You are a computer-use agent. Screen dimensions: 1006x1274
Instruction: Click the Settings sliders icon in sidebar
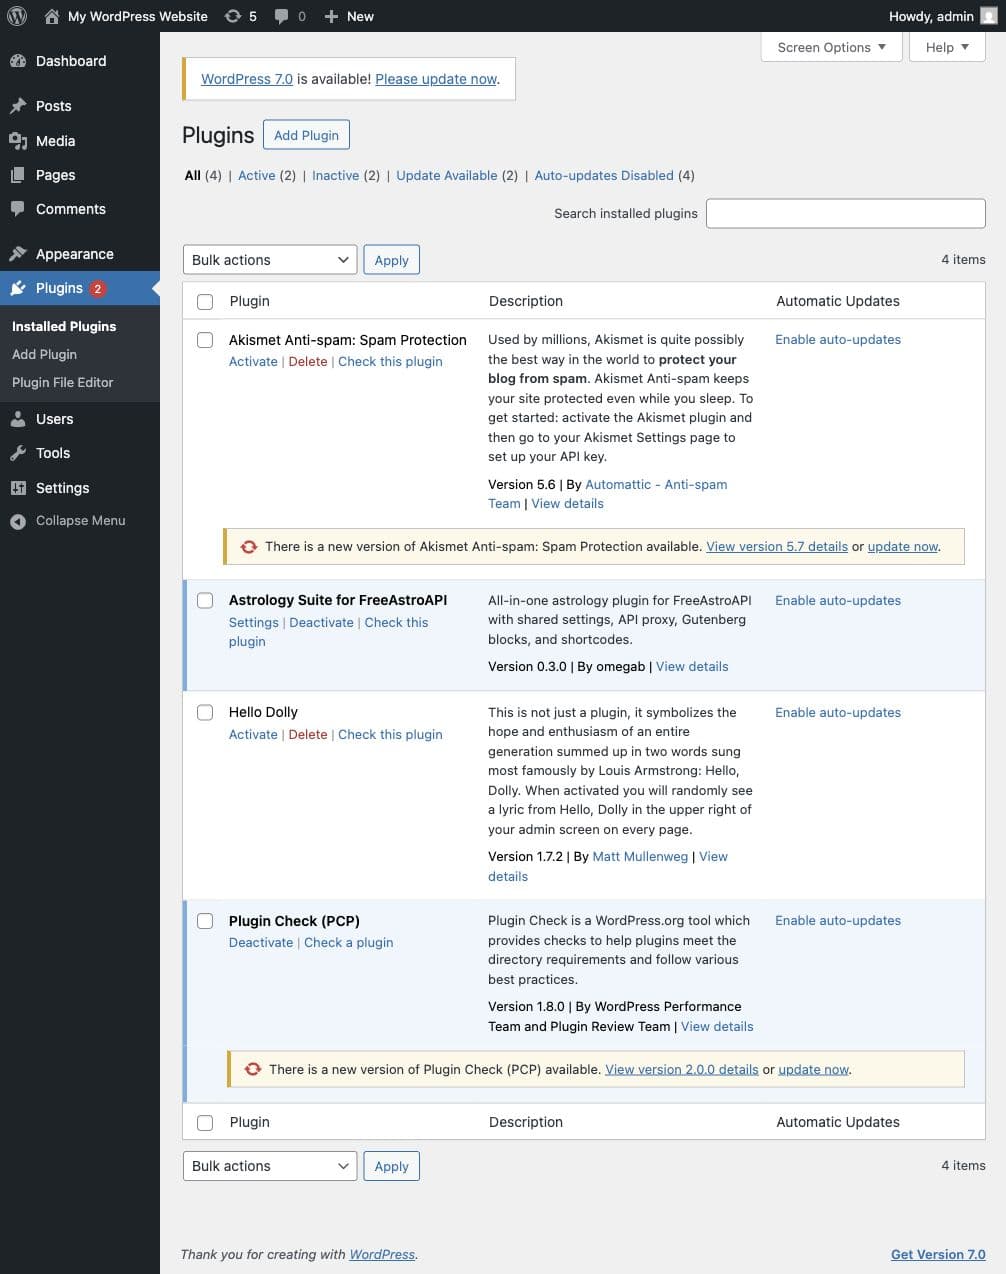coord(18,488)
